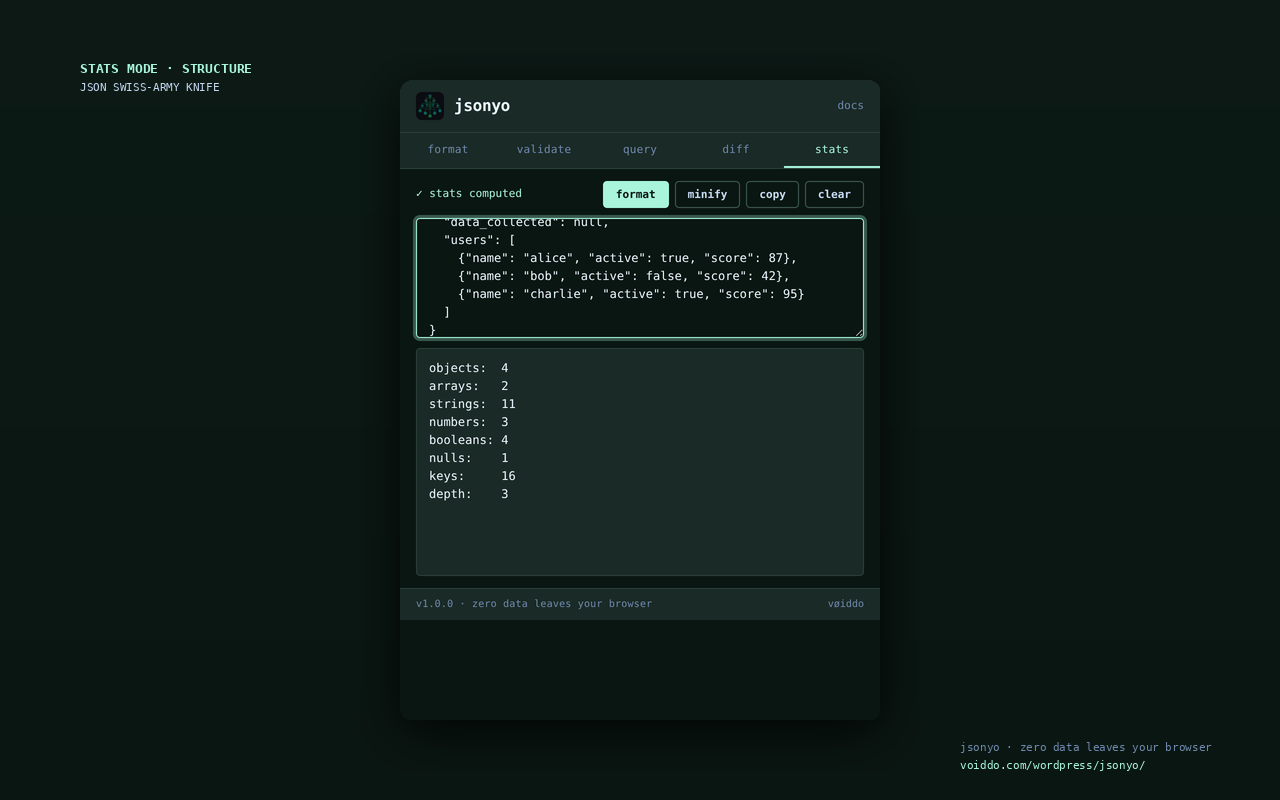Clear the input with clear button

click(834, 194)
